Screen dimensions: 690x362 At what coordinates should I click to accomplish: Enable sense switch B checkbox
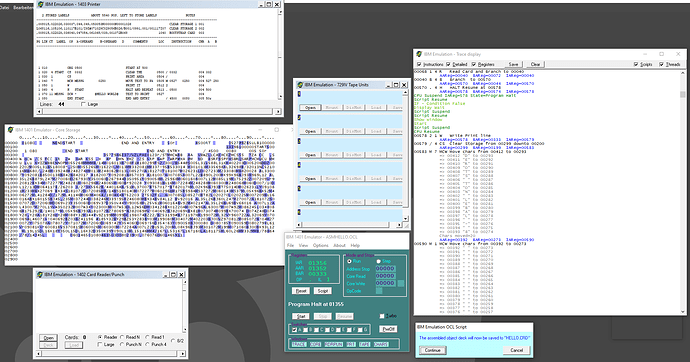[x=305, y=329]
